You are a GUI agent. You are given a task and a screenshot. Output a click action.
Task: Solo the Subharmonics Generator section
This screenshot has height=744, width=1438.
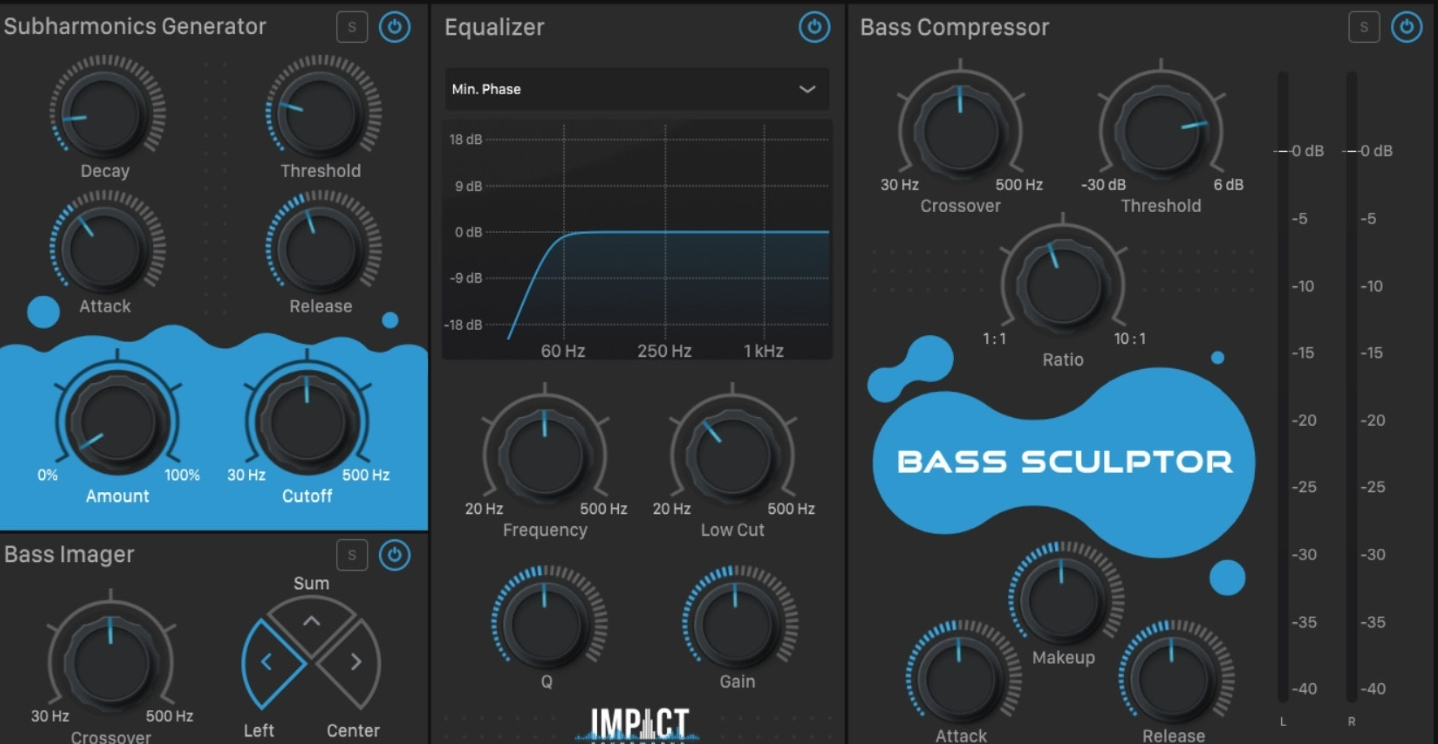coord(352,27)
